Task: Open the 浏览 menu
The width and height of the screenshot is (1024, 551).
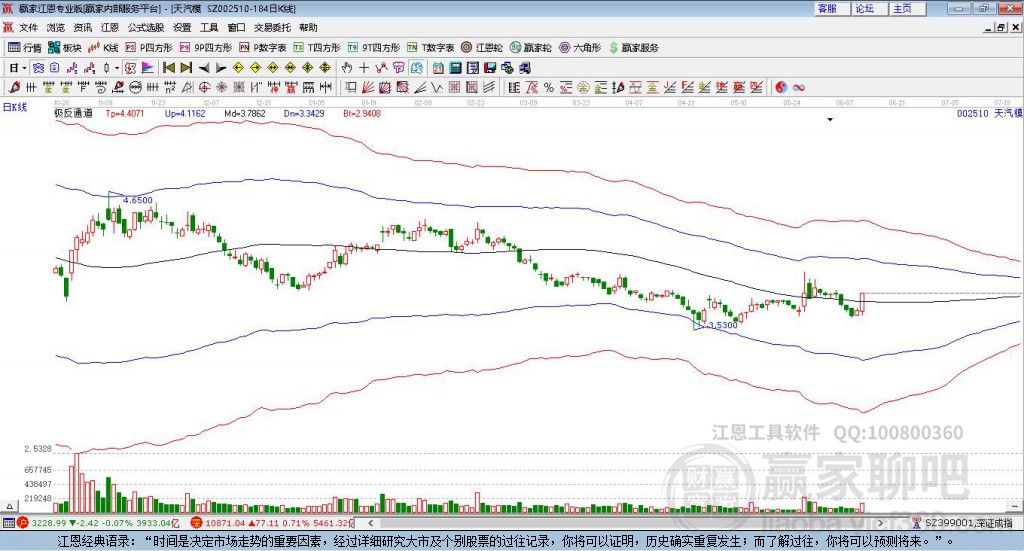Action: [56, 27]
